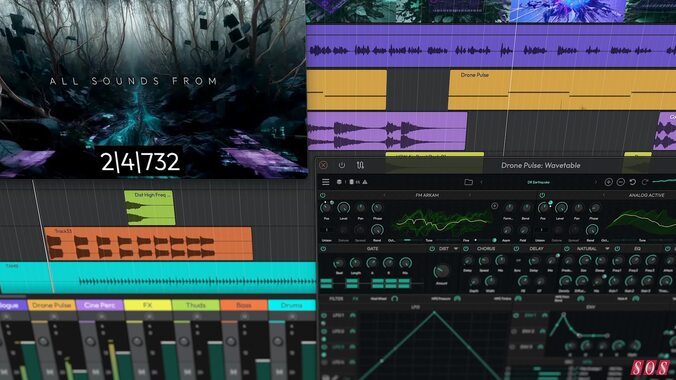Toggle the GATE effect power
Screen dimensions: 676x380
[x=323, y=249]
